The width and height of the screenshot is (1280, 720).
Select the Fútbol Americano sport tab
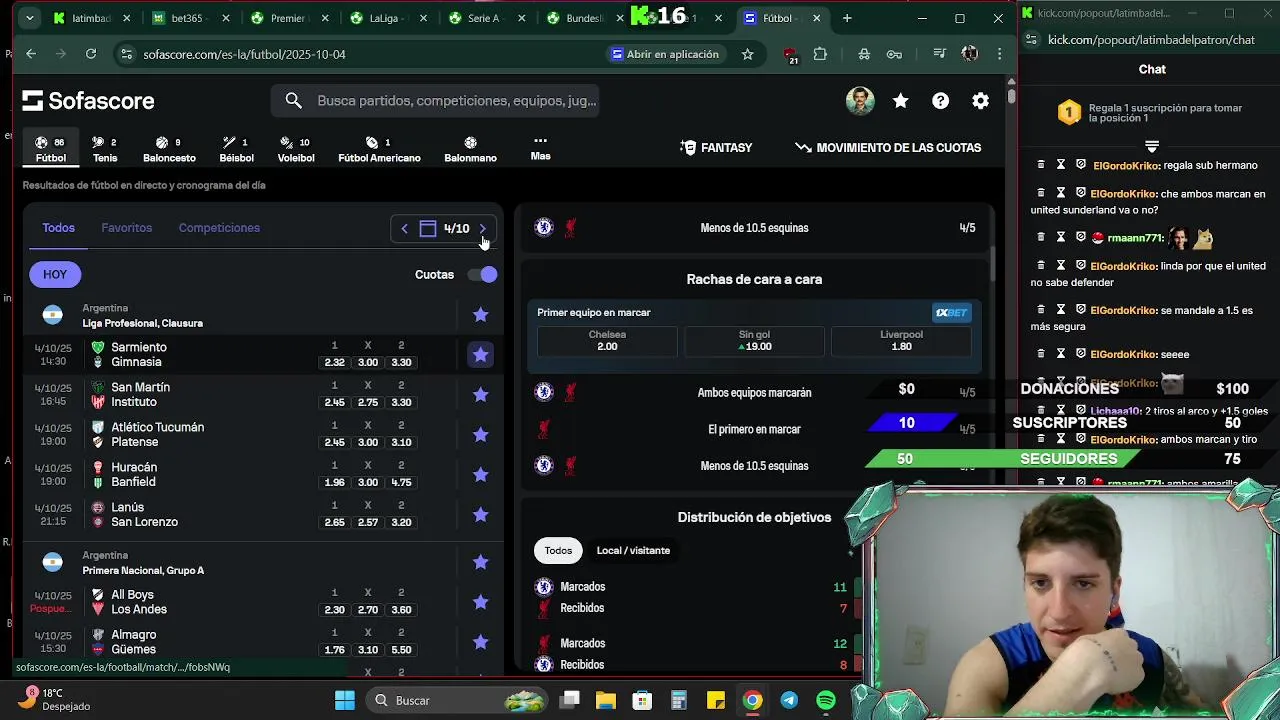tap(379, 150)
